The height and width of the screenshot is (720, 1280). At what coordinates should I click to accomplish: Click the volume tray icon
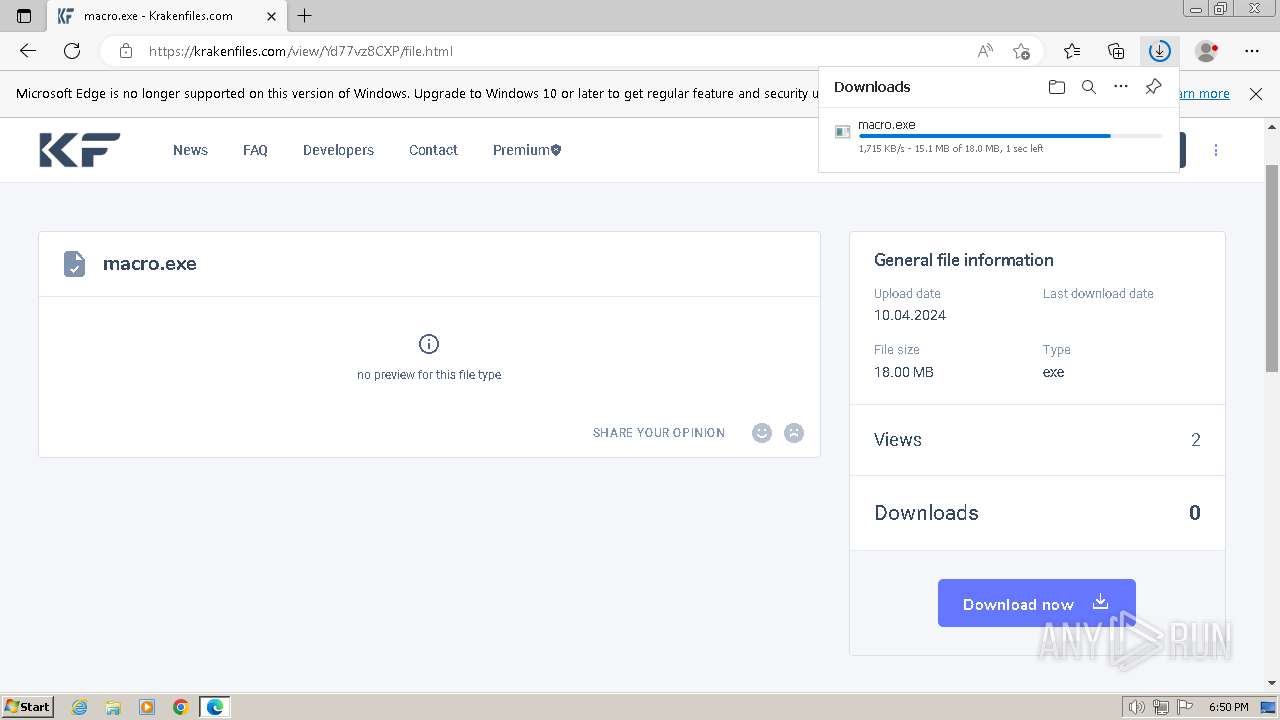[1137, 707]
